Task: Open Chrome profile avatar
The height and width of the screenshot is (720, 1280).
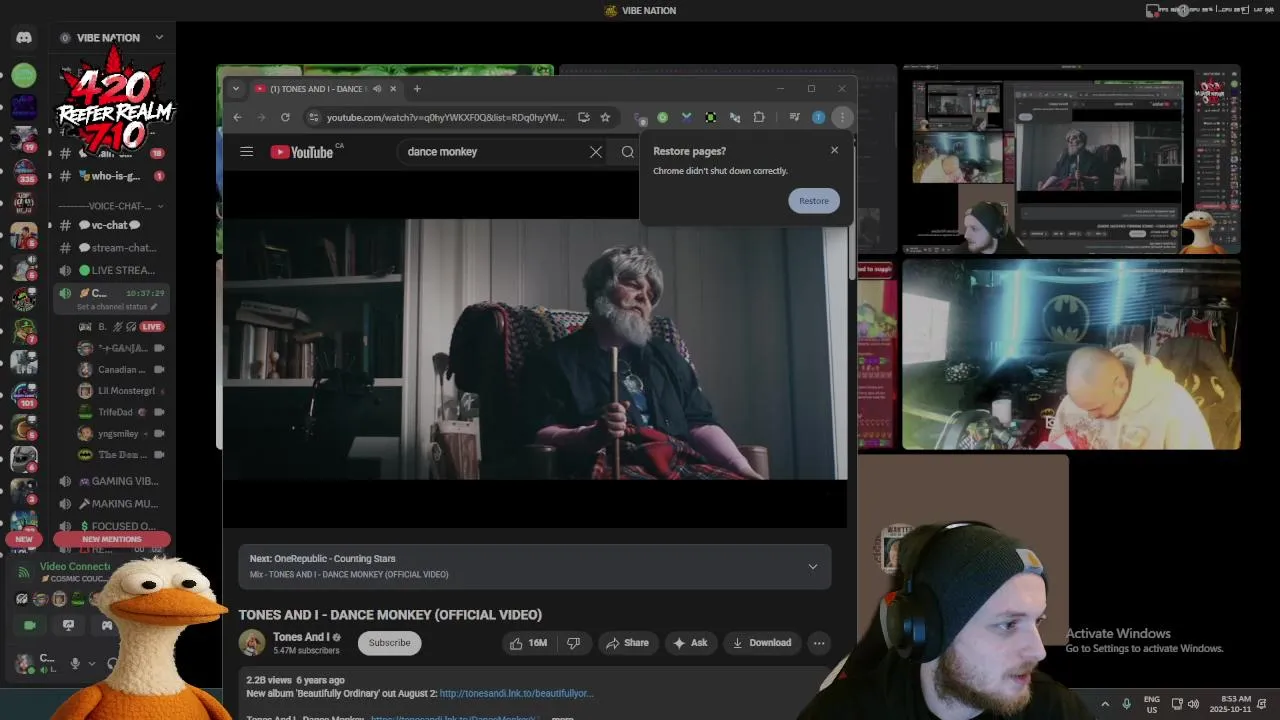Action: tap(818, 117)
